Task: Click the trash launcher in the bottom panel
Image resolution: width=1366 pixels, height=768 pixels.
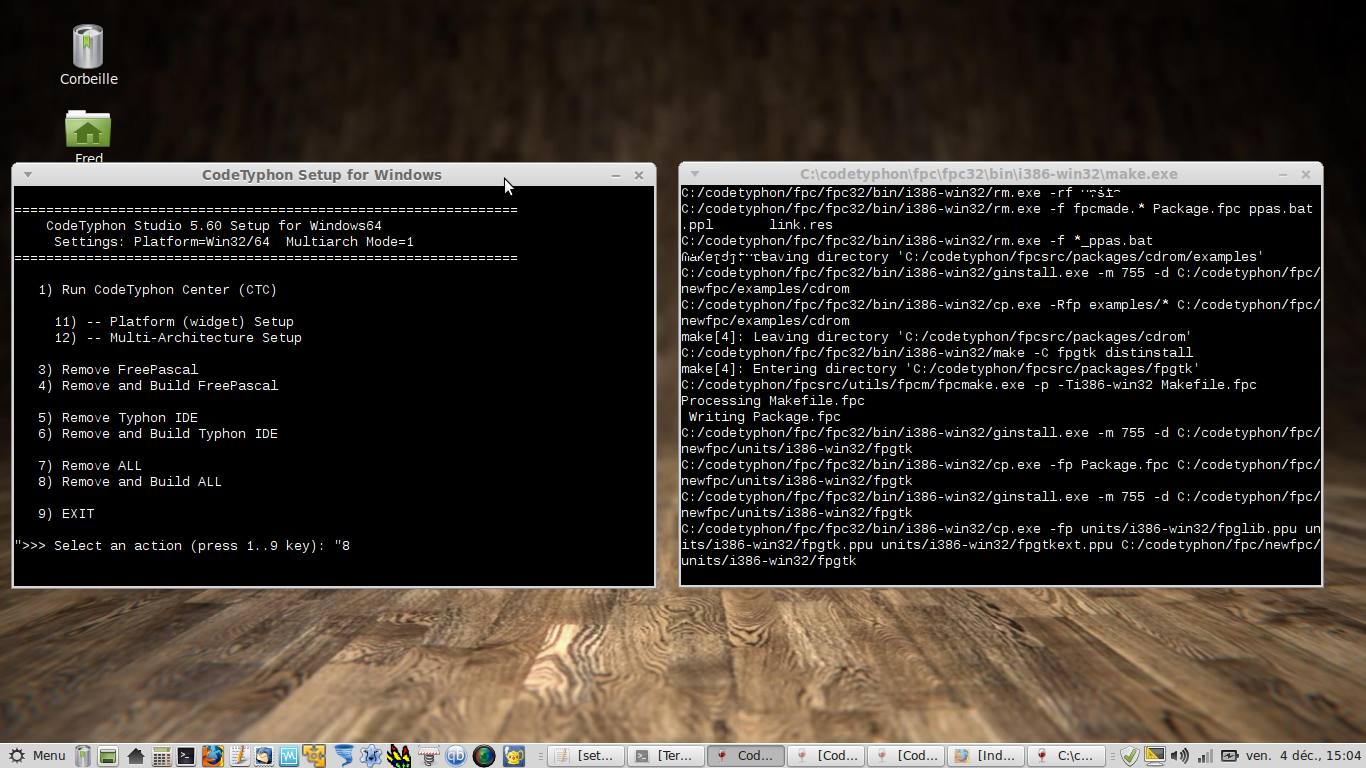Action: click(83, 756)
